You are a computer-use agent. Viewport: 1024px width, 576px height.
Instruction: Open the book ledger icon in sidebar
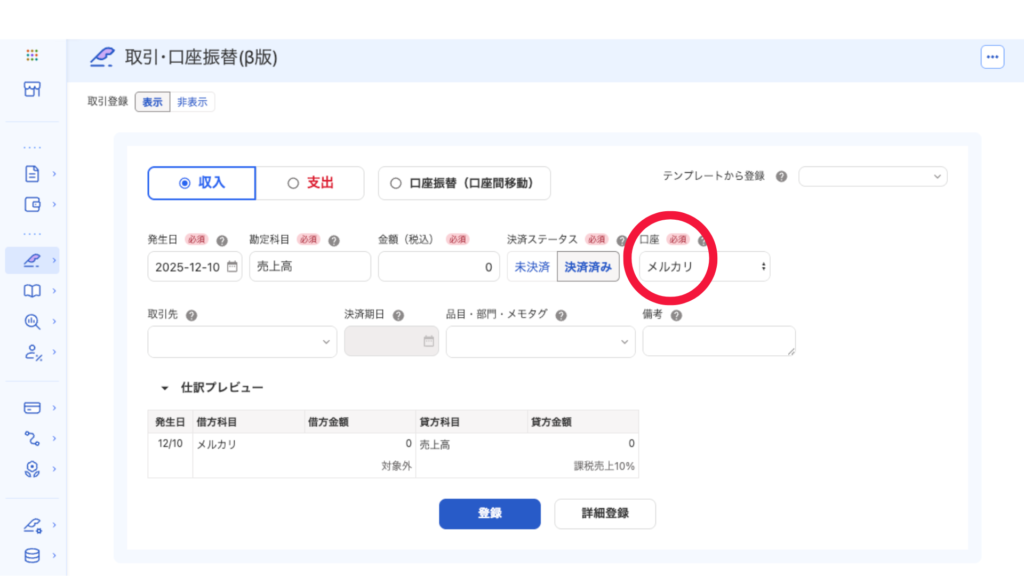coord(32,291)
